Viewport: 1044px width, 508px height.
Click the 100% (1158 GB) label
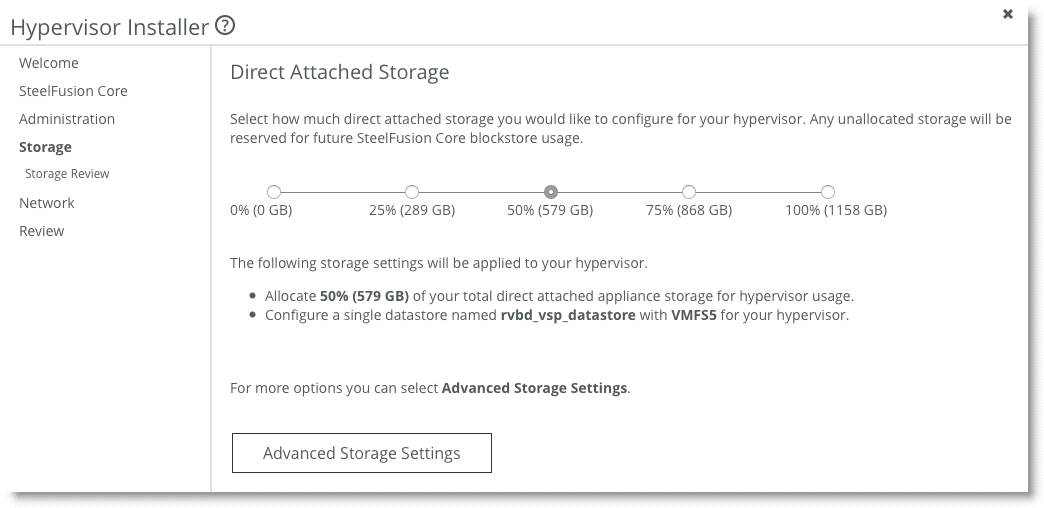pyautogui.click(x=836, y=211)
